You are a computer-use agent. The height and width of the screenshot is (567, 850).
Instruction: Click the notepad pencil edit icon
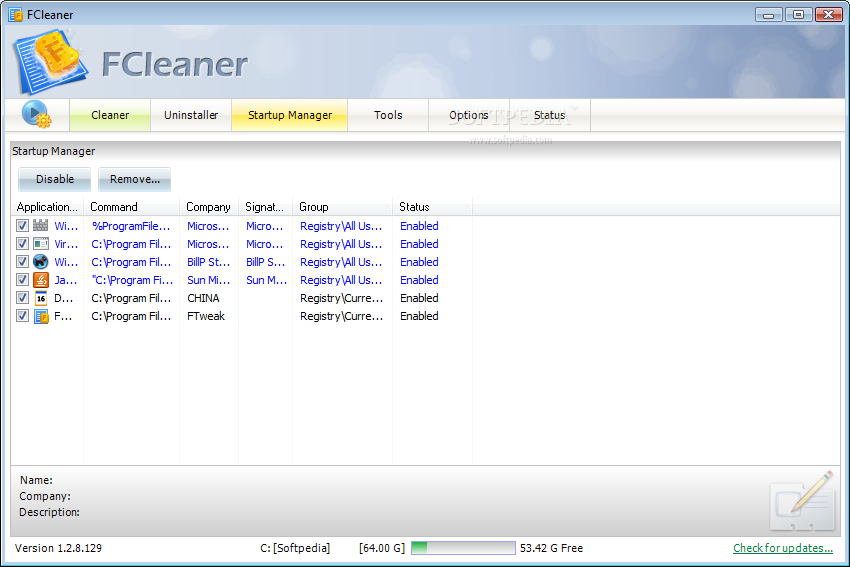click(x=802, y=501)
